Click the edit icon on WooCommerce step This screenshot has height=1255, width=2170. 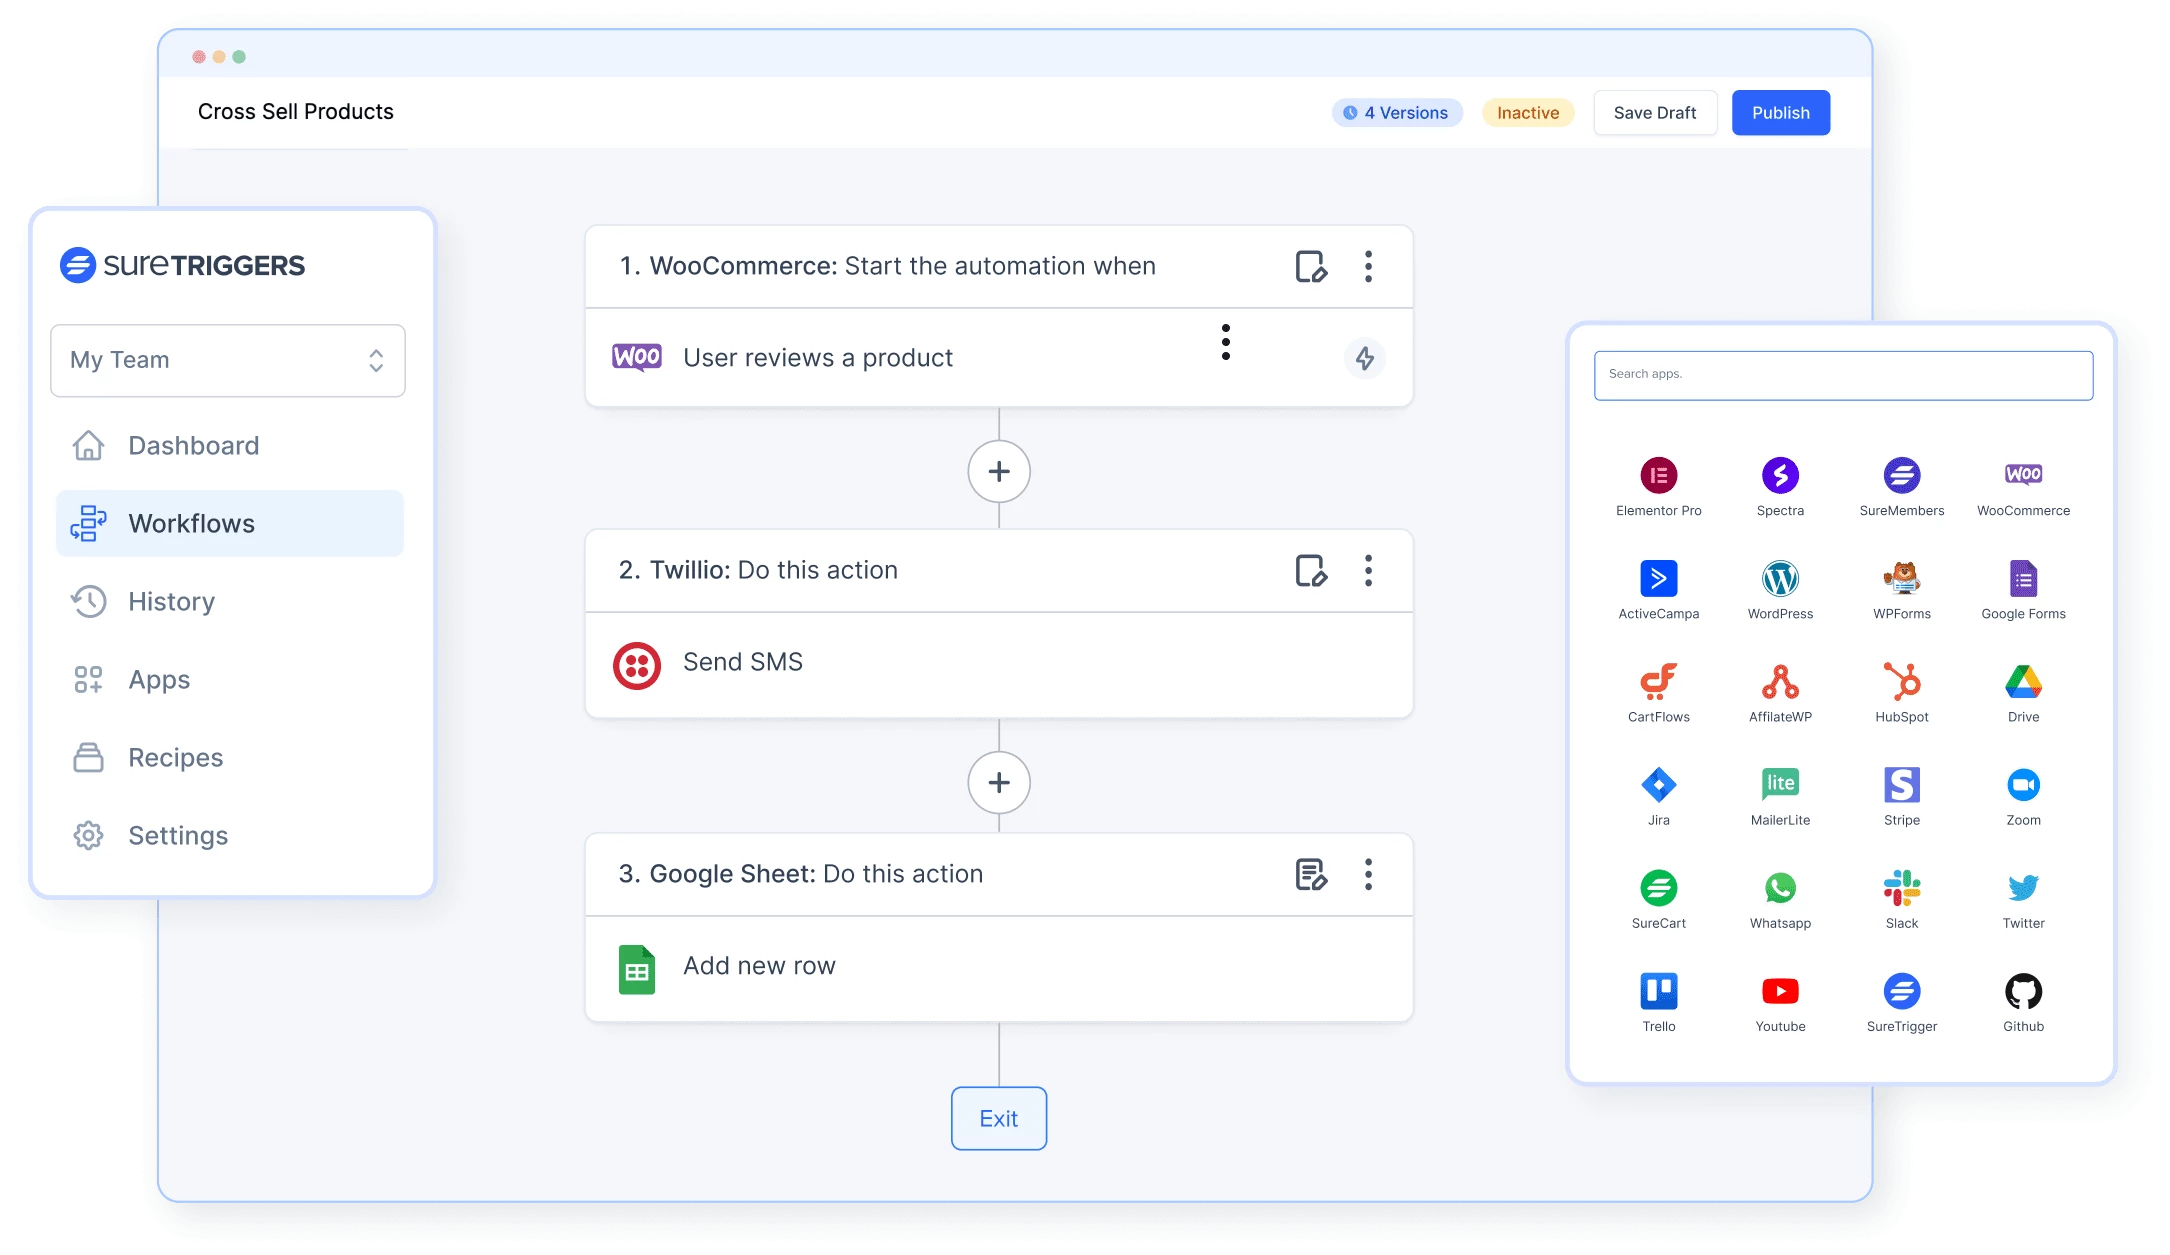1310,266
